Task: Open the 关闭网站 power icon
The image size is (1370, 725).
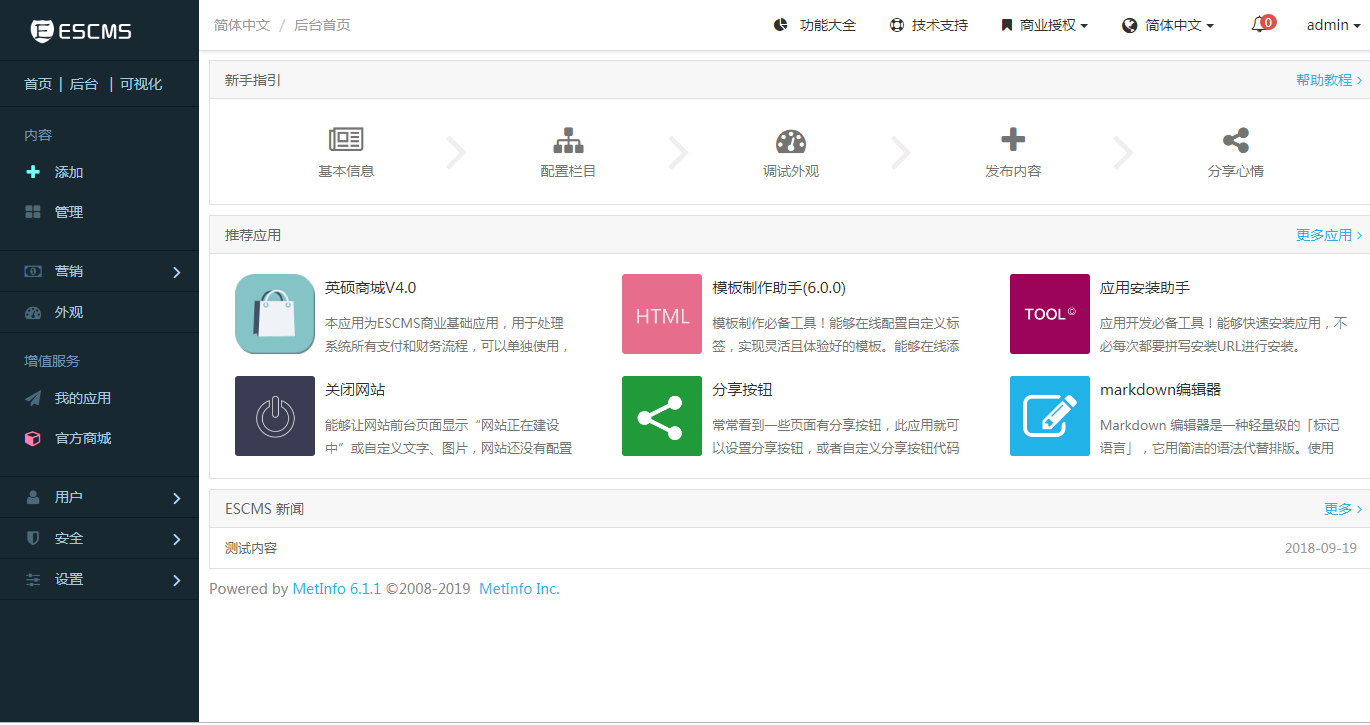Action: [275, 416]
